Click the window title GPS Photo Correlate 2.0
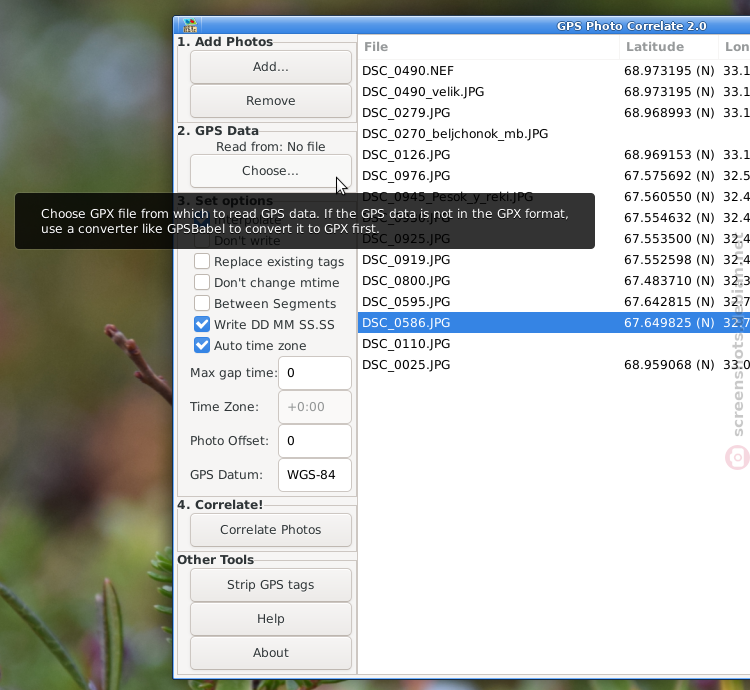The image size is (750, 690). [631, 26]
